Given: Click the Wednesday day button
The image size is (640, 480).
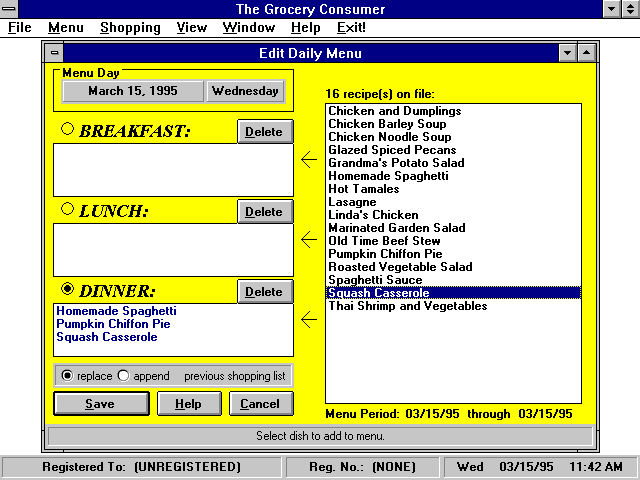Looking at the screenshot, I should (x=245, y=91).
